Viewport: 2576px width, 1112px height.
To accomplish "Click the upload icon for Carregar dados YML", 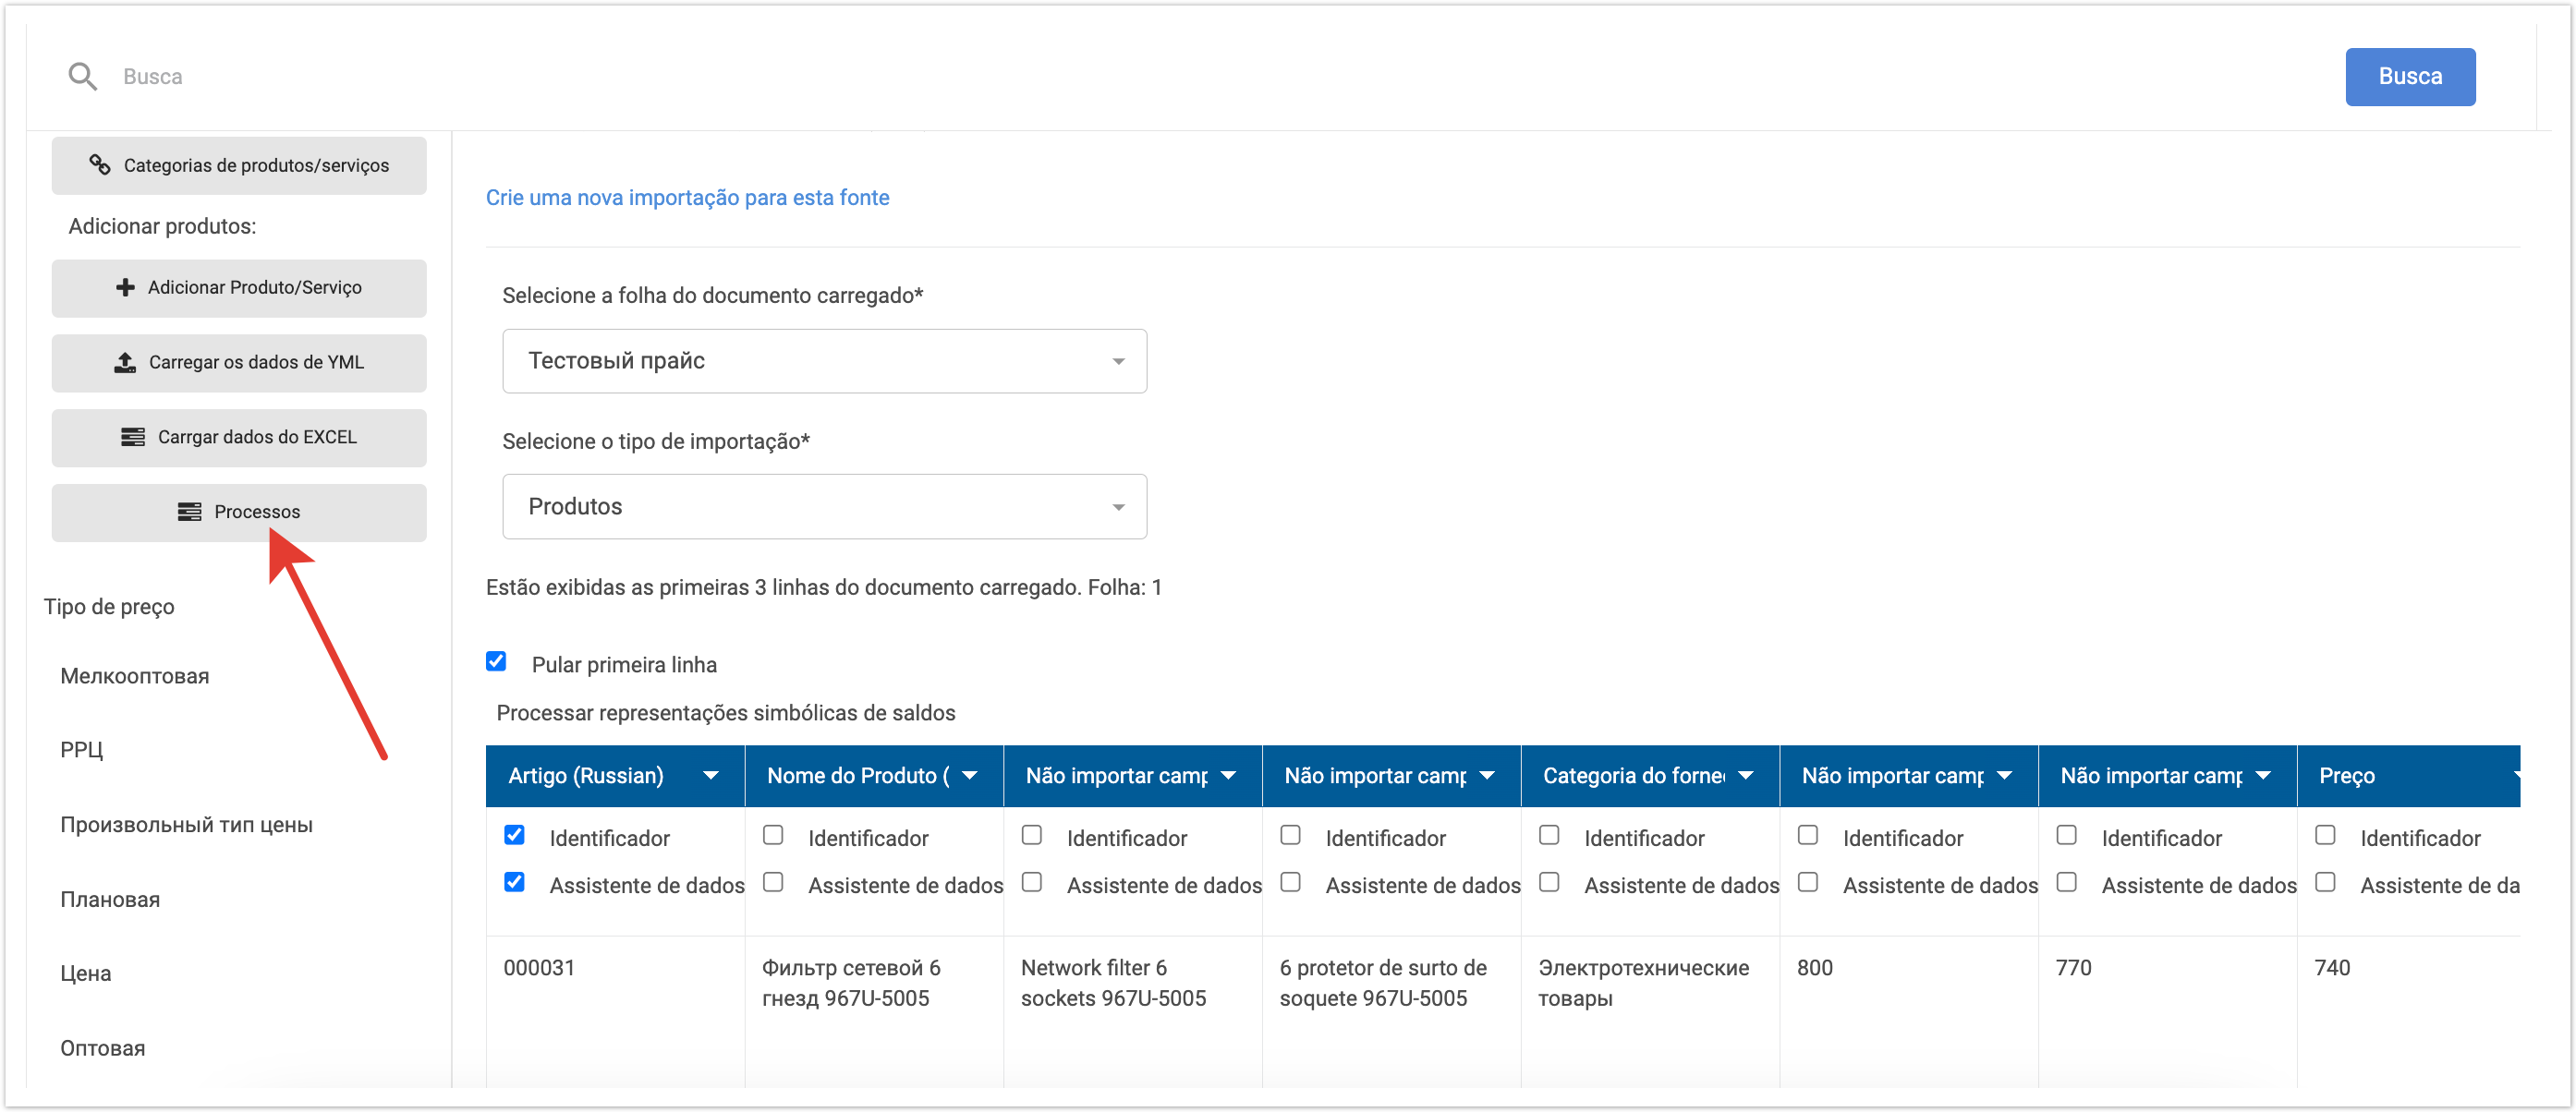I will click(125, 362).
